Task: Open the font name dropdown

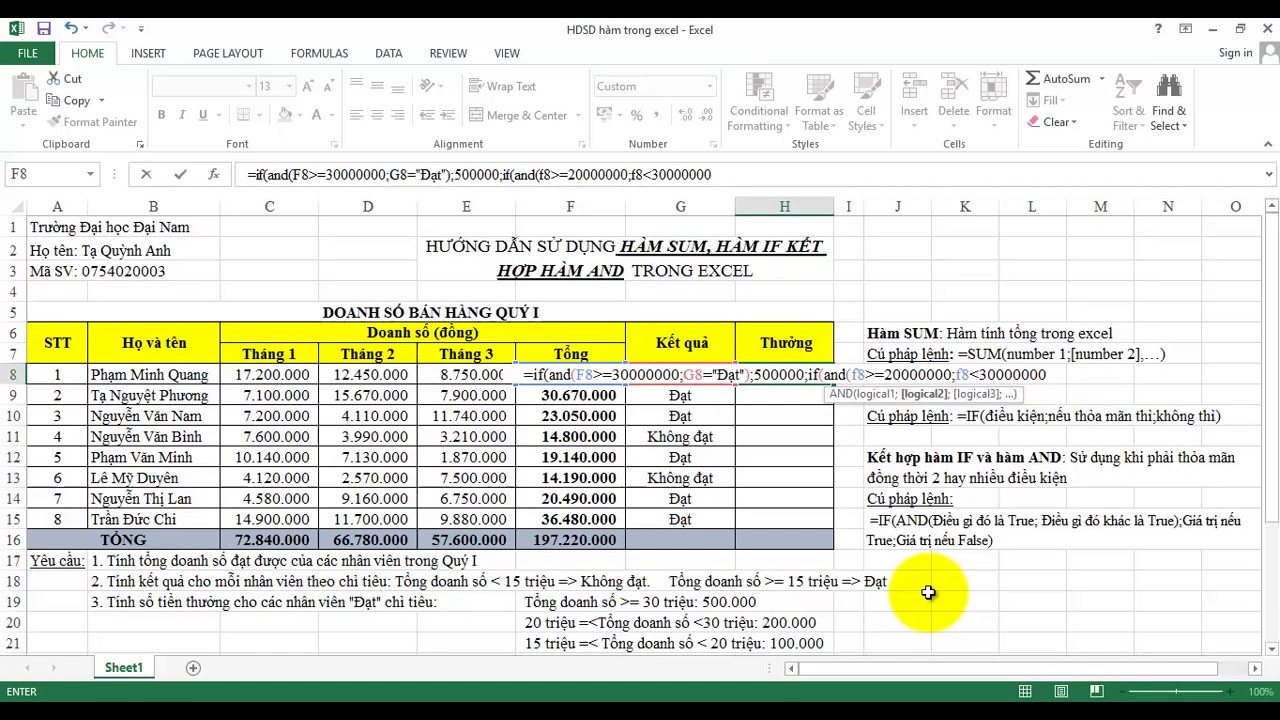Action: click(249, 86)
